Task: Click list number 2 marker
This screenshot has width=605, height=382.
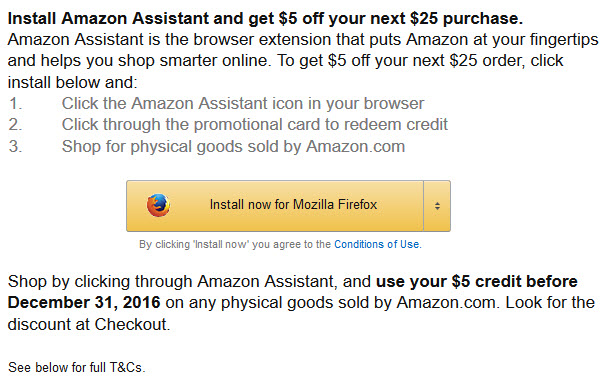Action: 15,125
